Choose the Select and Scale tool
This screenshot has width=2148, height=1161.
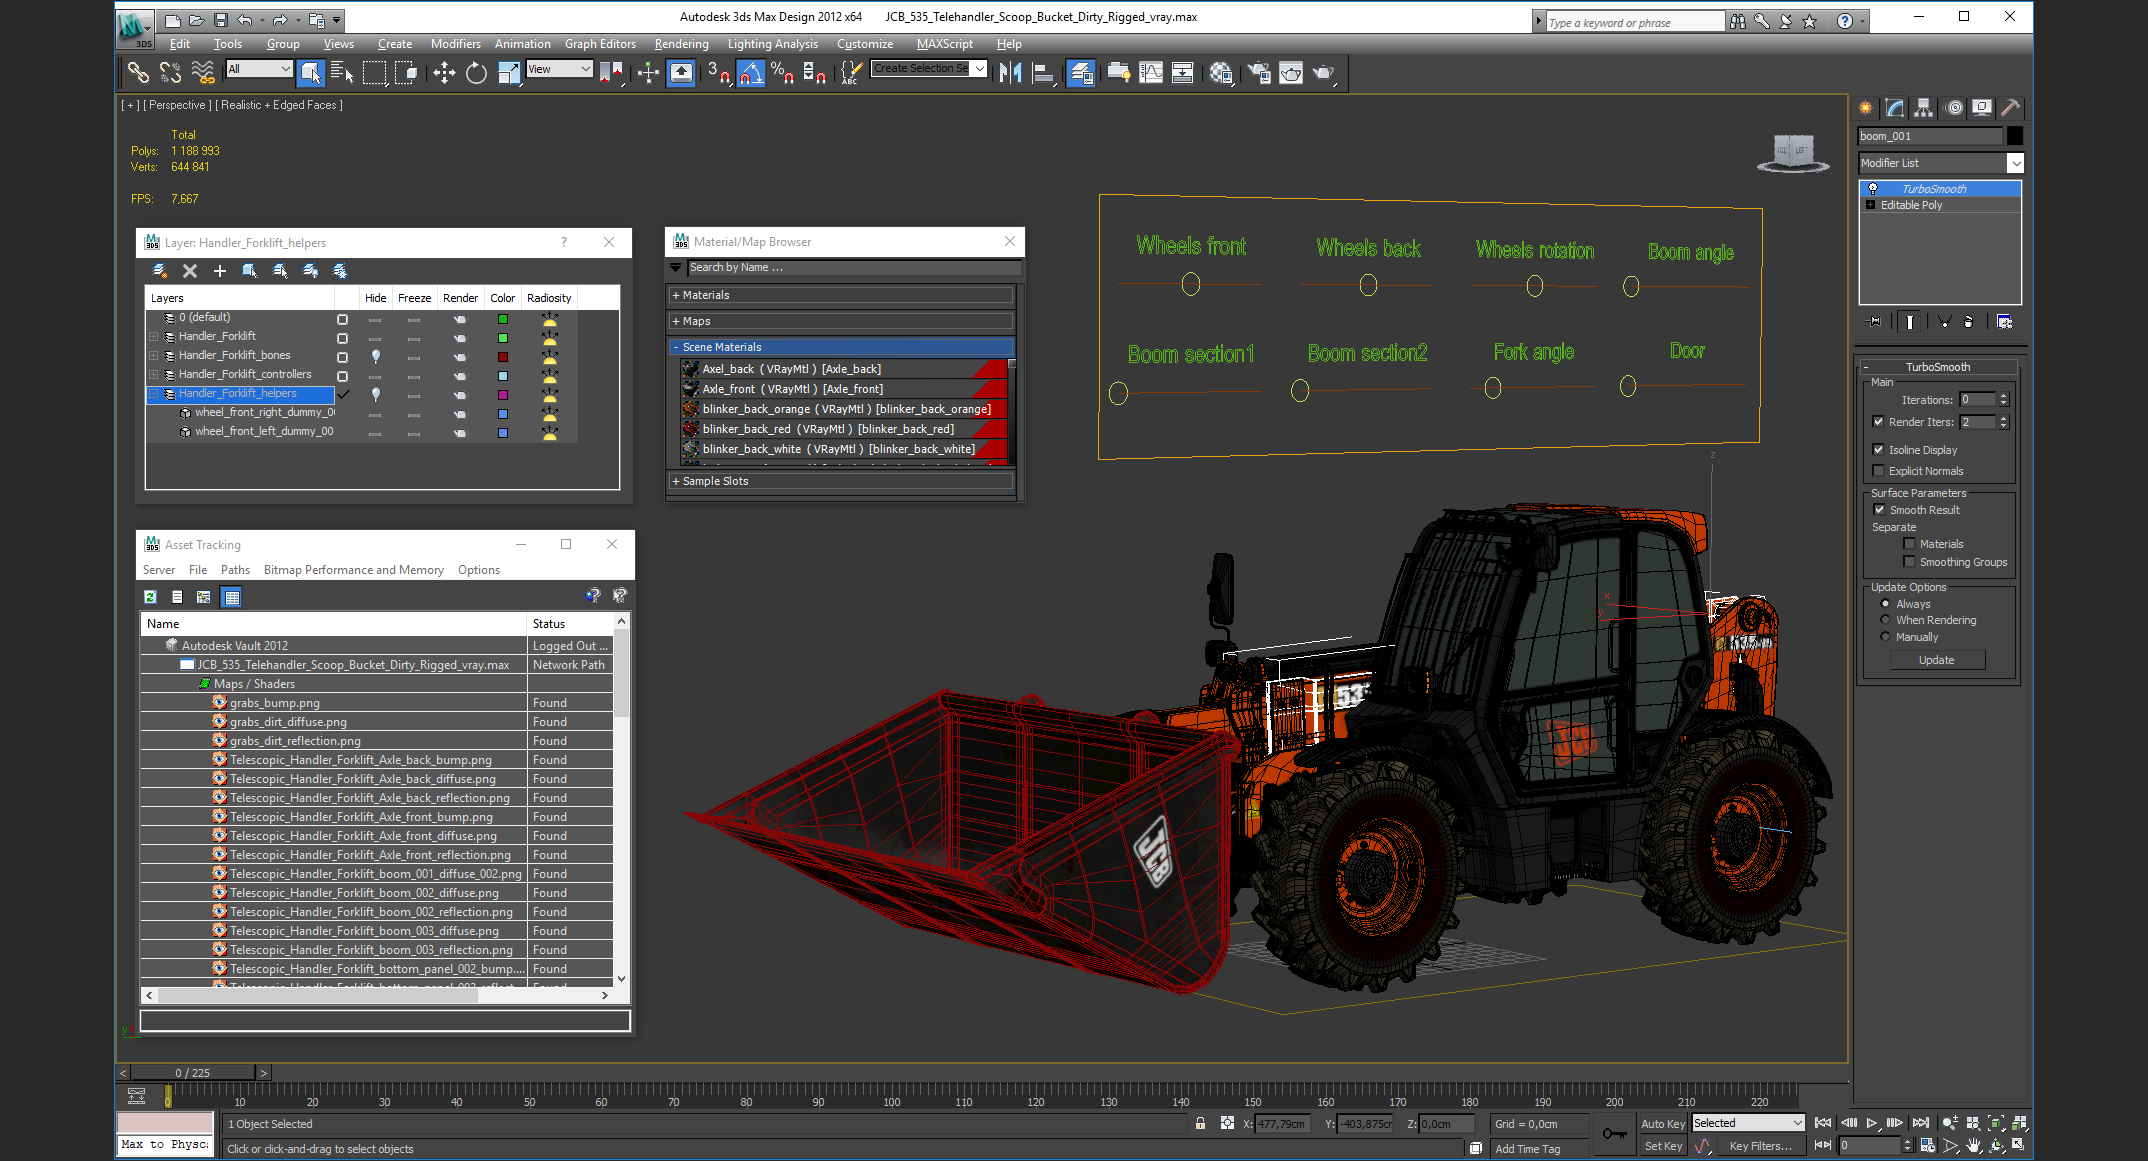[x=508, y=72]
